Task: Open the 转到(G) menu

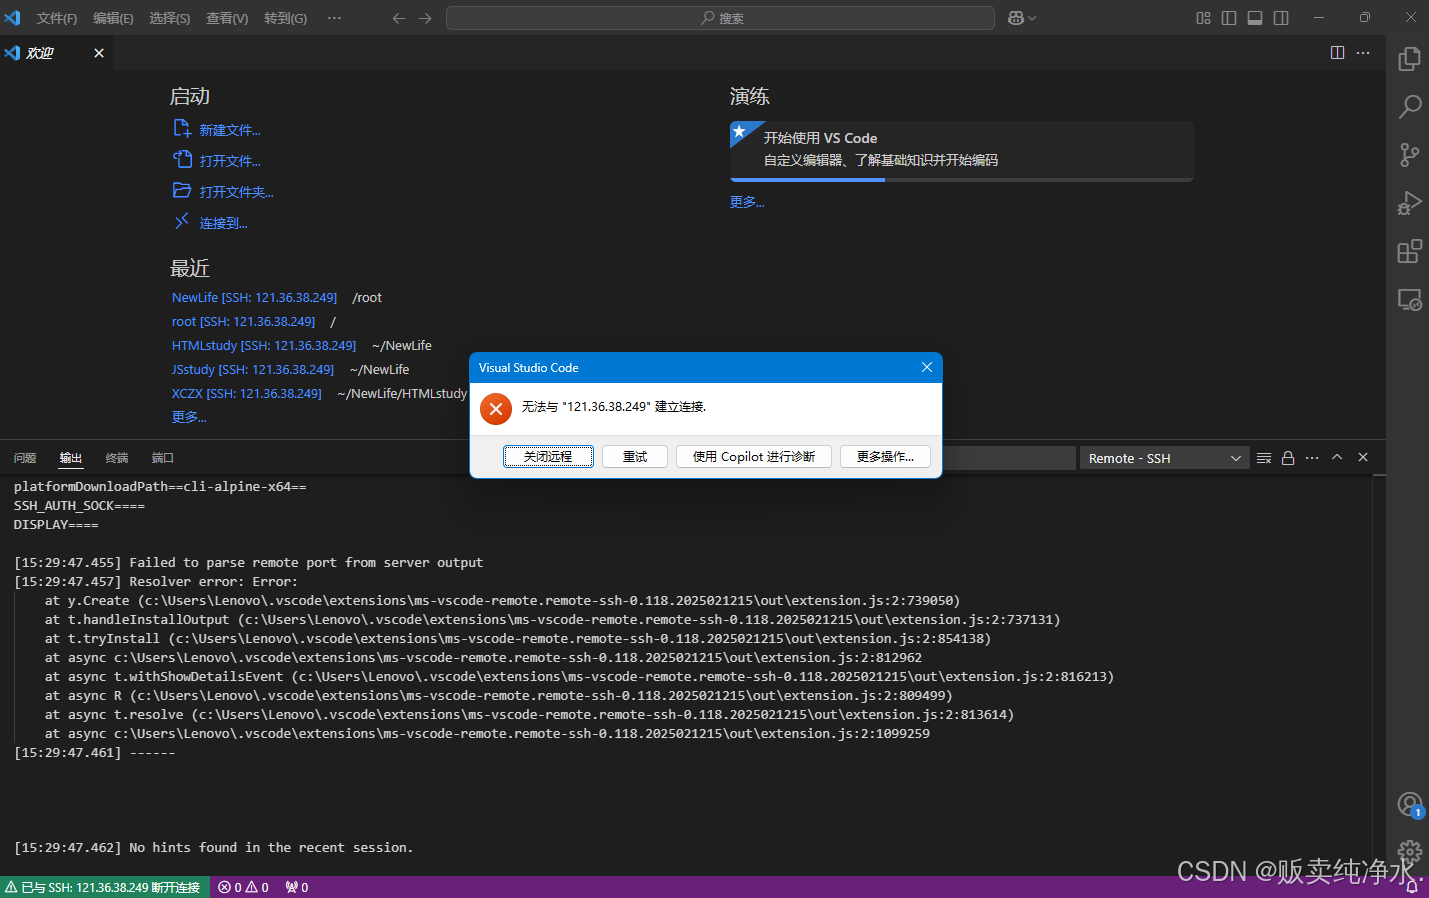Action: (285, 18)
